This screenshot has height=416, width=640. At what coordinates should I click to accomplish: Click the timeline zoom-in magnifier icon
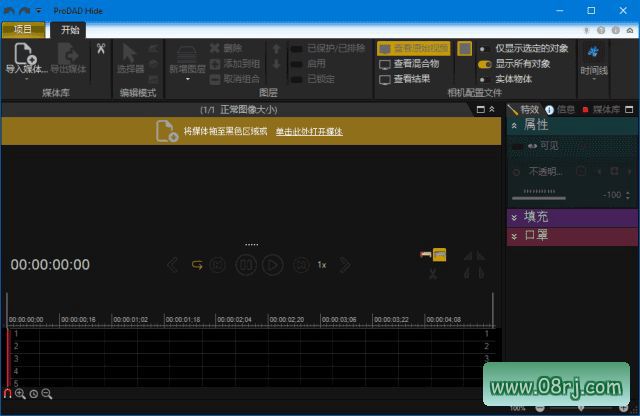coord(21,394)
